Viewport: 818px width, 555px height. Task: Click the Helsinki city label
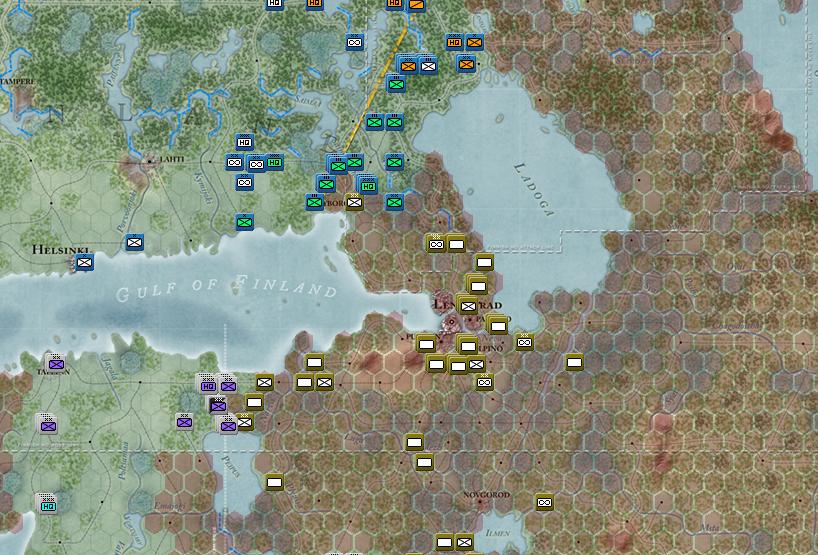60,250
